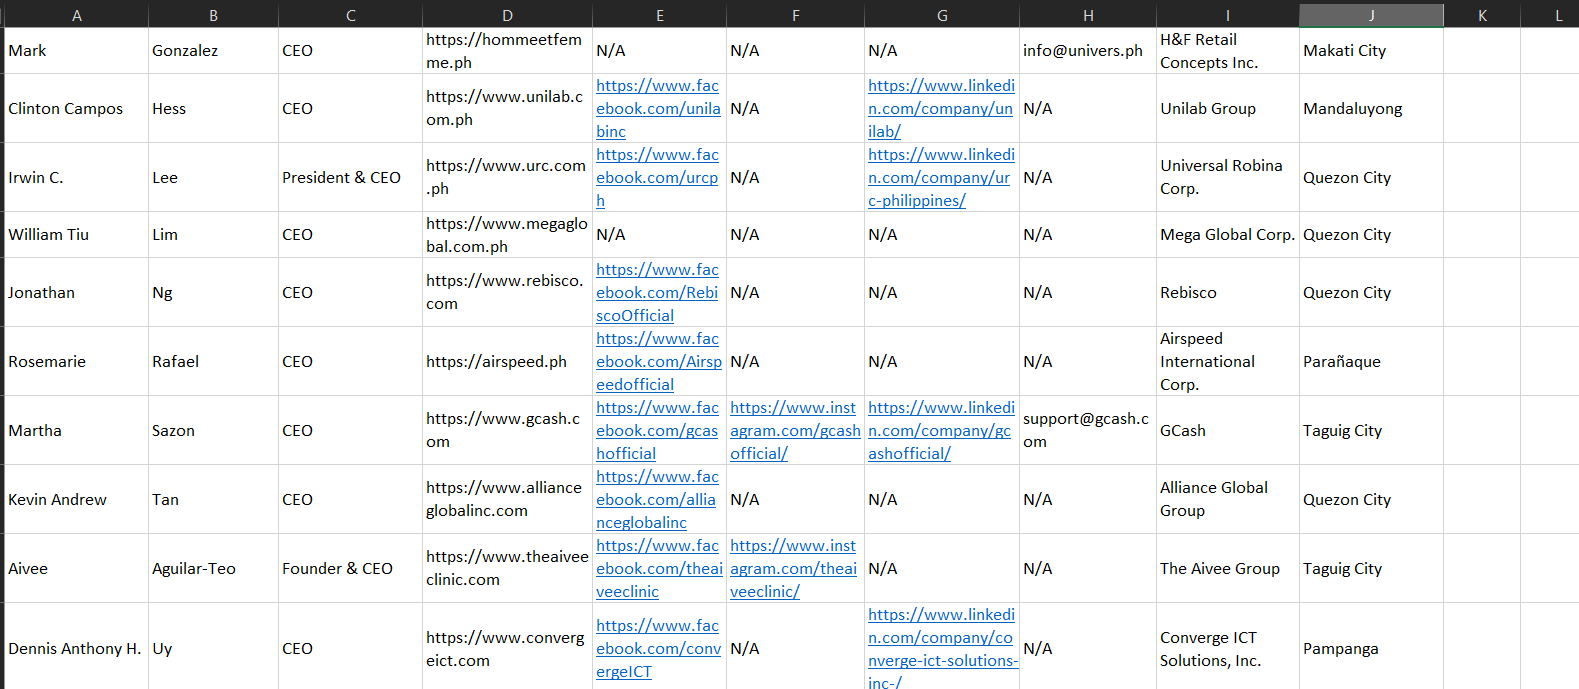
Task: Select the 'Alliance Global Group' cell
Action: pos(1228,499)
